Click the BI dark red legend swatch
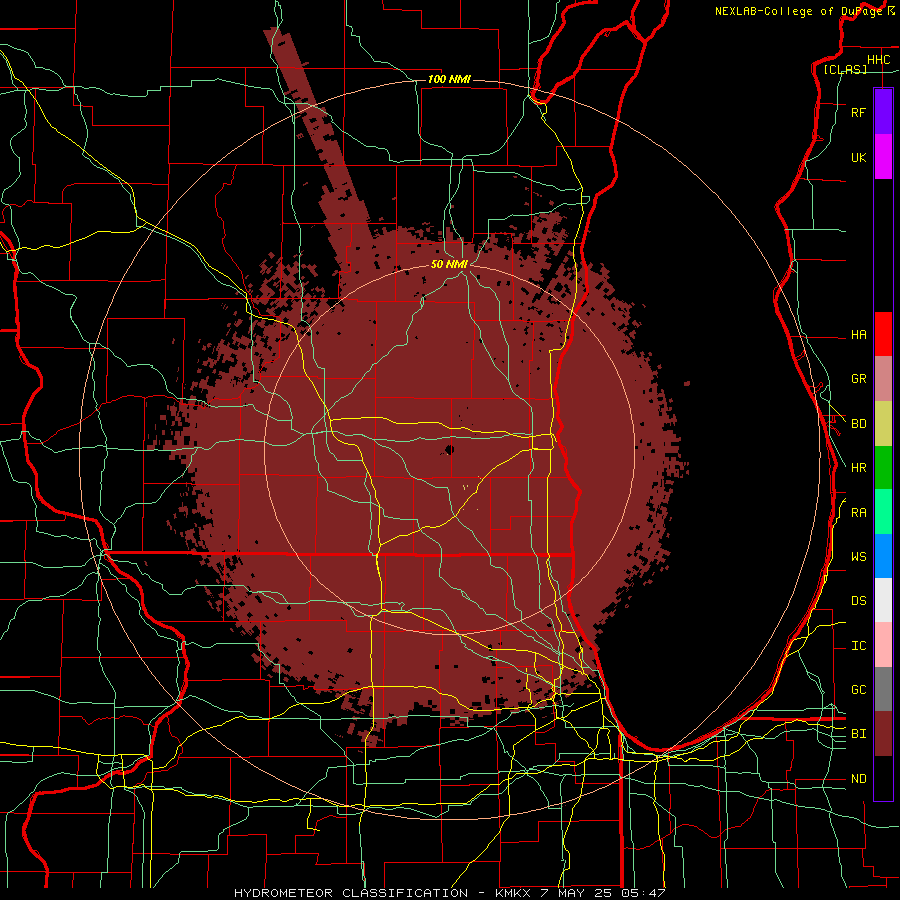 (883, 734)
